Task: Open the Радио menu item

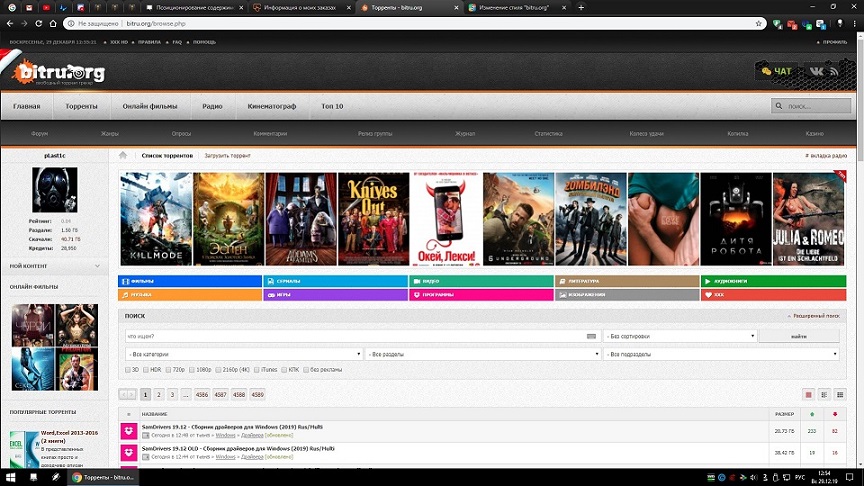Action: (212, 106)
